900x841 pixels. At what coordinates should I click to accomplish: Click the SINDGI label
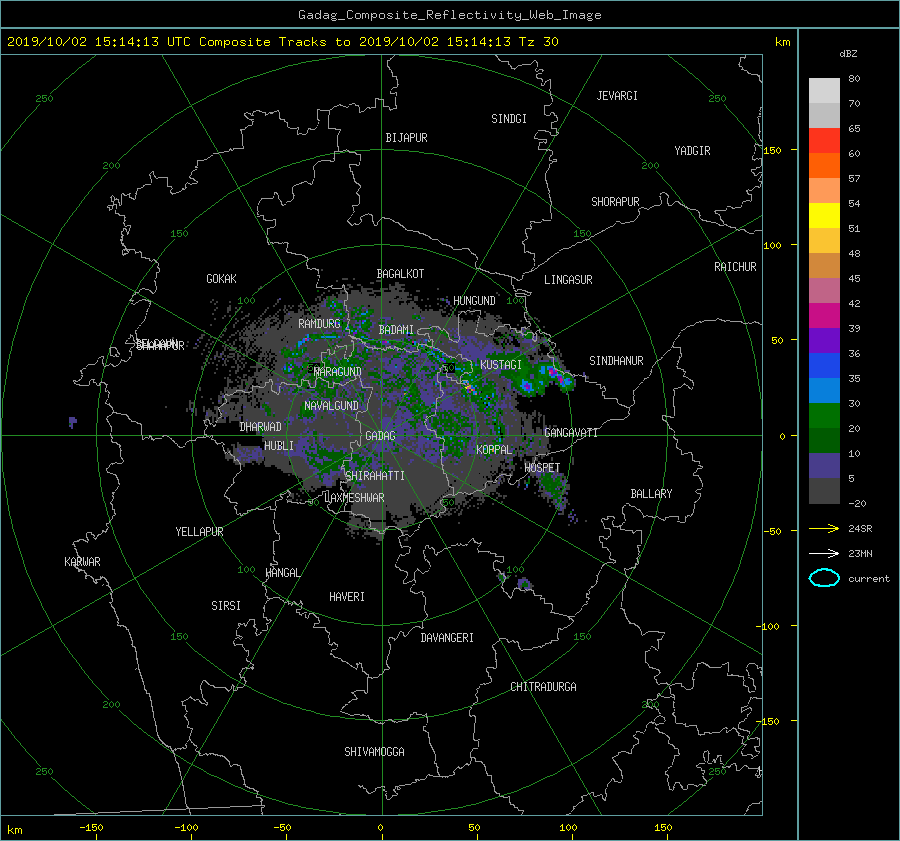click(509, 119)
